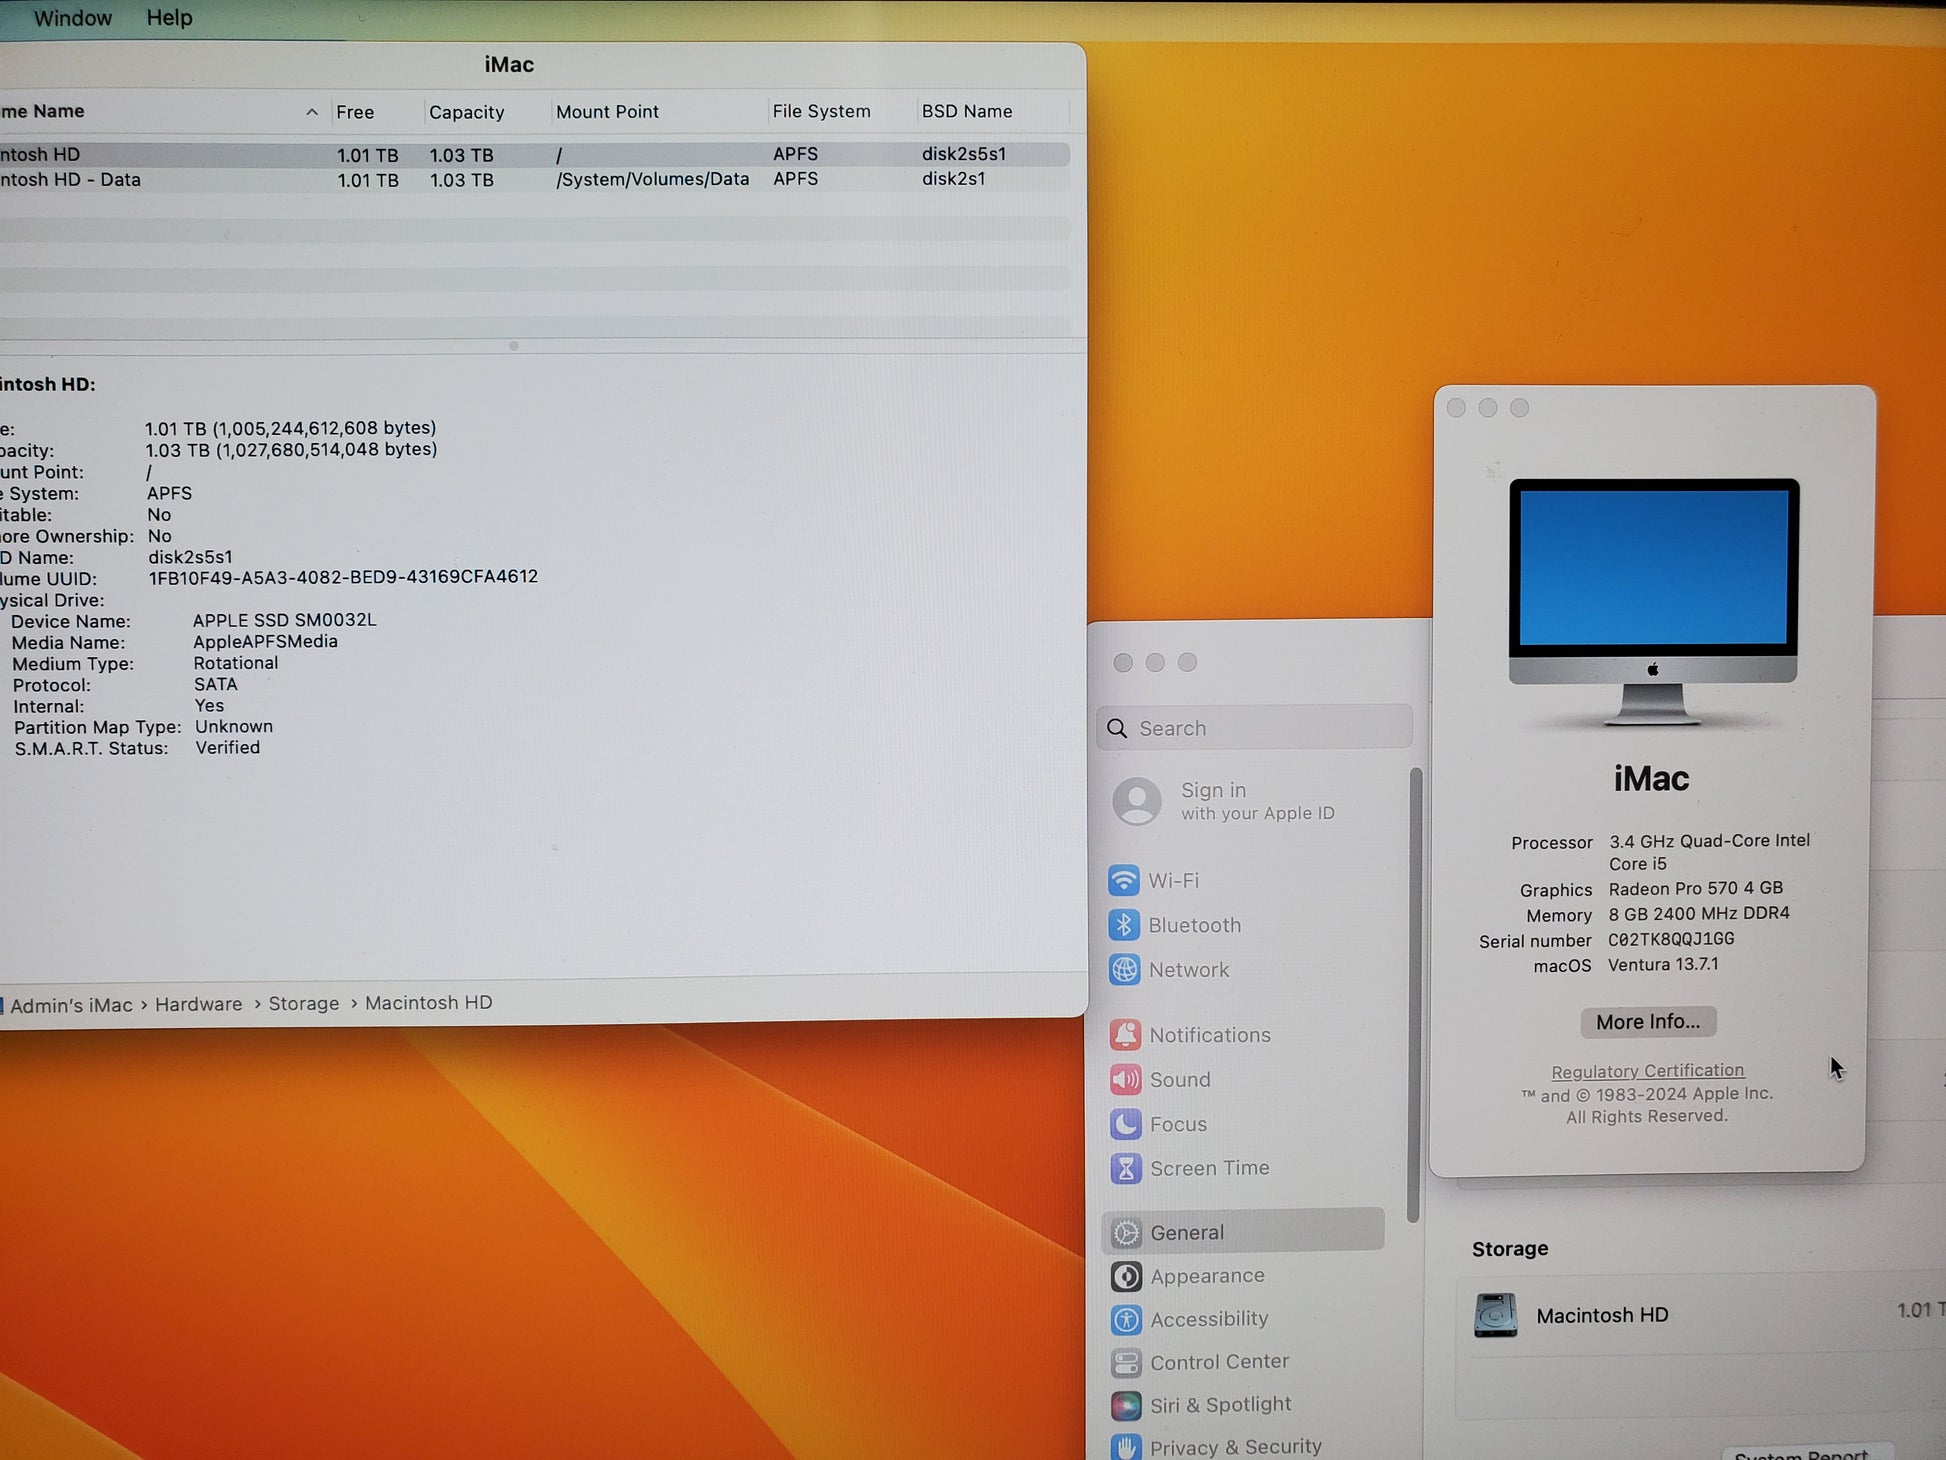
Task: Sort by Capacity column header
Action: point(466,112)
